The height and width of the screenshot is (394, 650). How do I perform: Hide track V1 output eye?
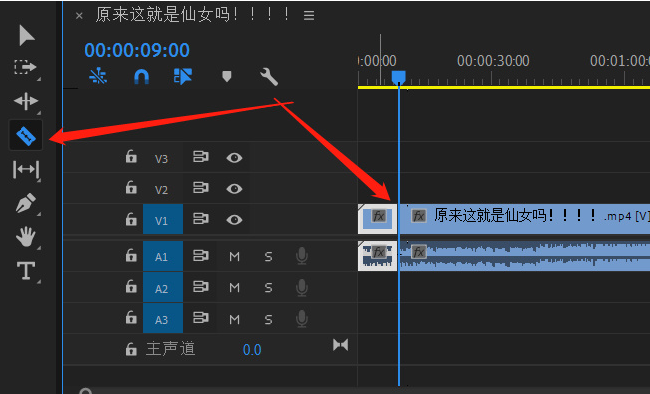tap(234, 219)
